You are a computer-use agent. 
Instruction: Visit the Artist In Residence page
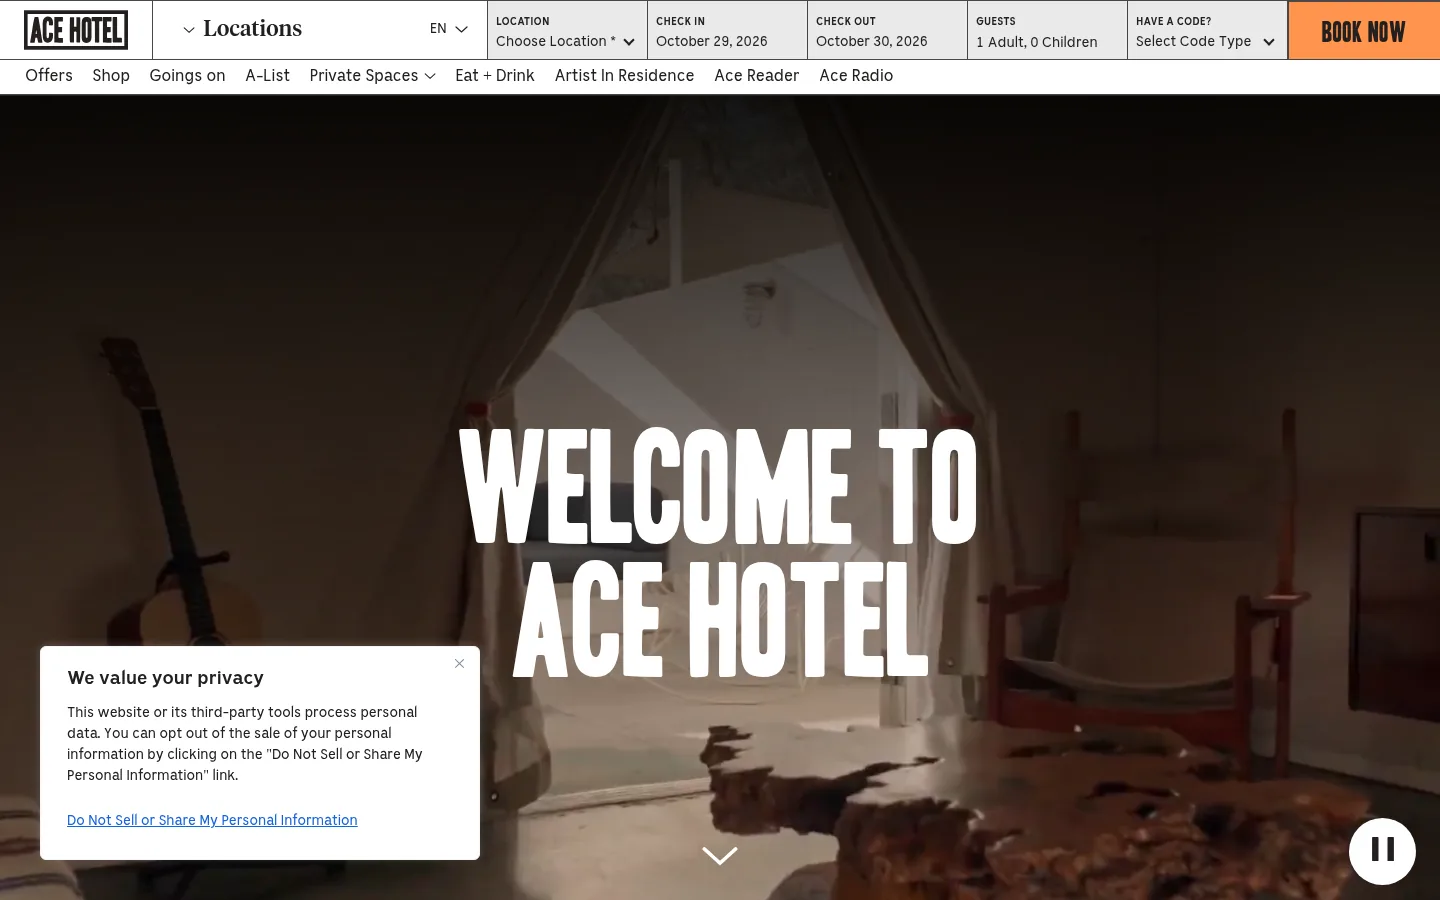pyautogui.click(x=624, y=76)
